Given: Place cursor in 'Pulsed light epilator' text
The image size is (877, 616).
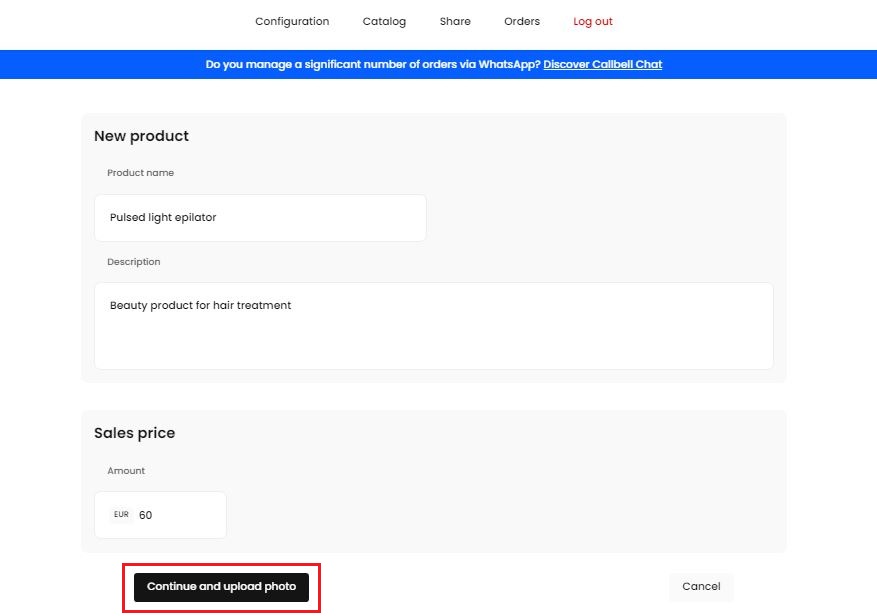Looking at the screenshot, I should (163, 218).
